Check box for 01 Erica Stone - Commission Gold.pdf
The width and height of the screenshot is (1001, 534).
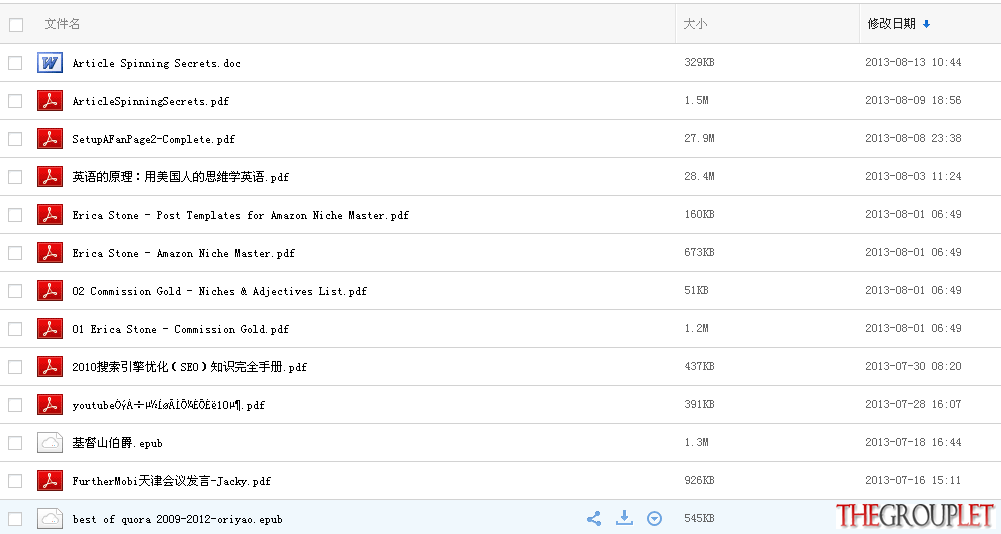pyautogui.click(x=15, y=329)
